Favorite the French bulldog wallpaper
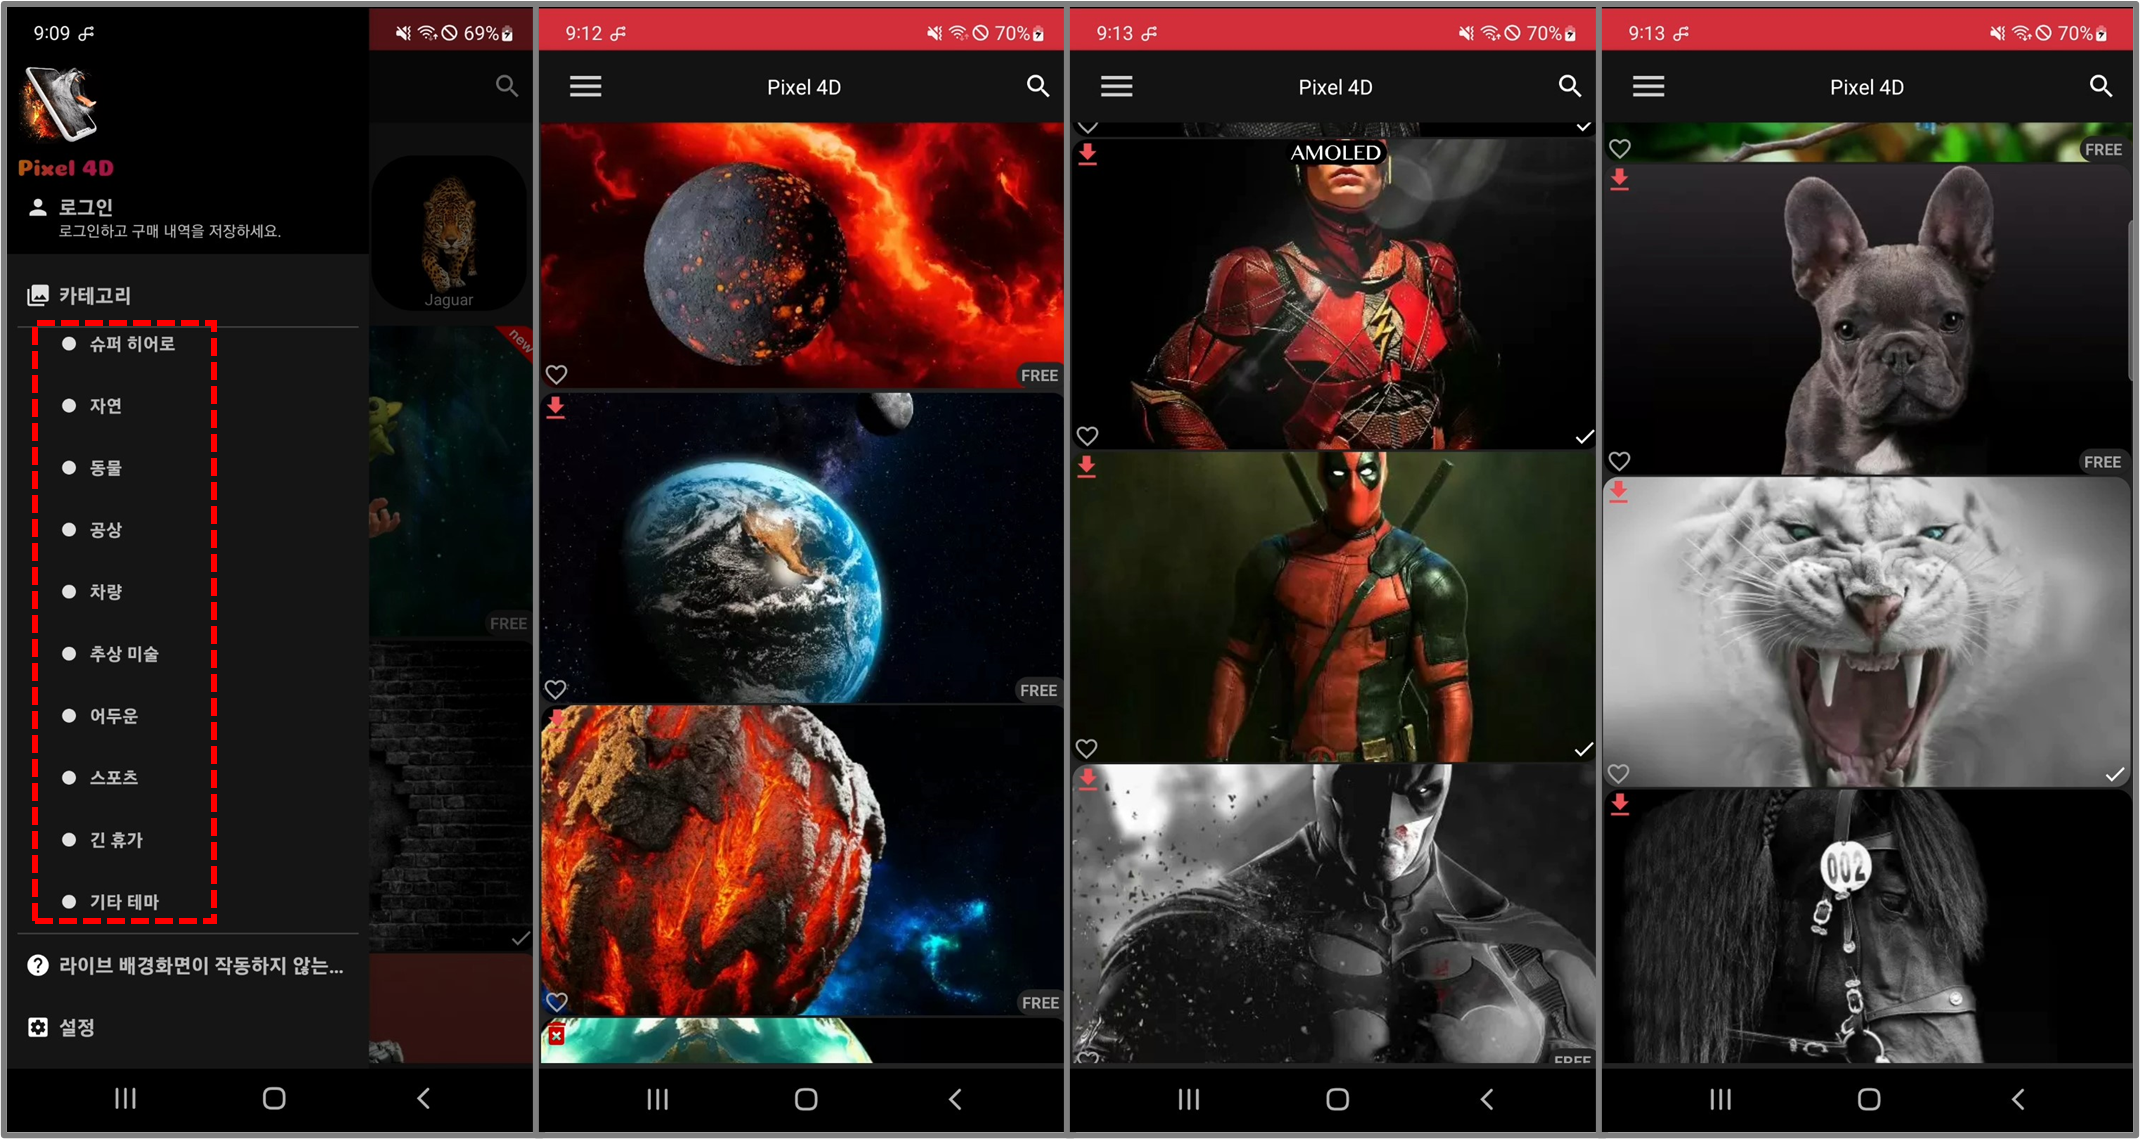 click(x=1619, y=461)
